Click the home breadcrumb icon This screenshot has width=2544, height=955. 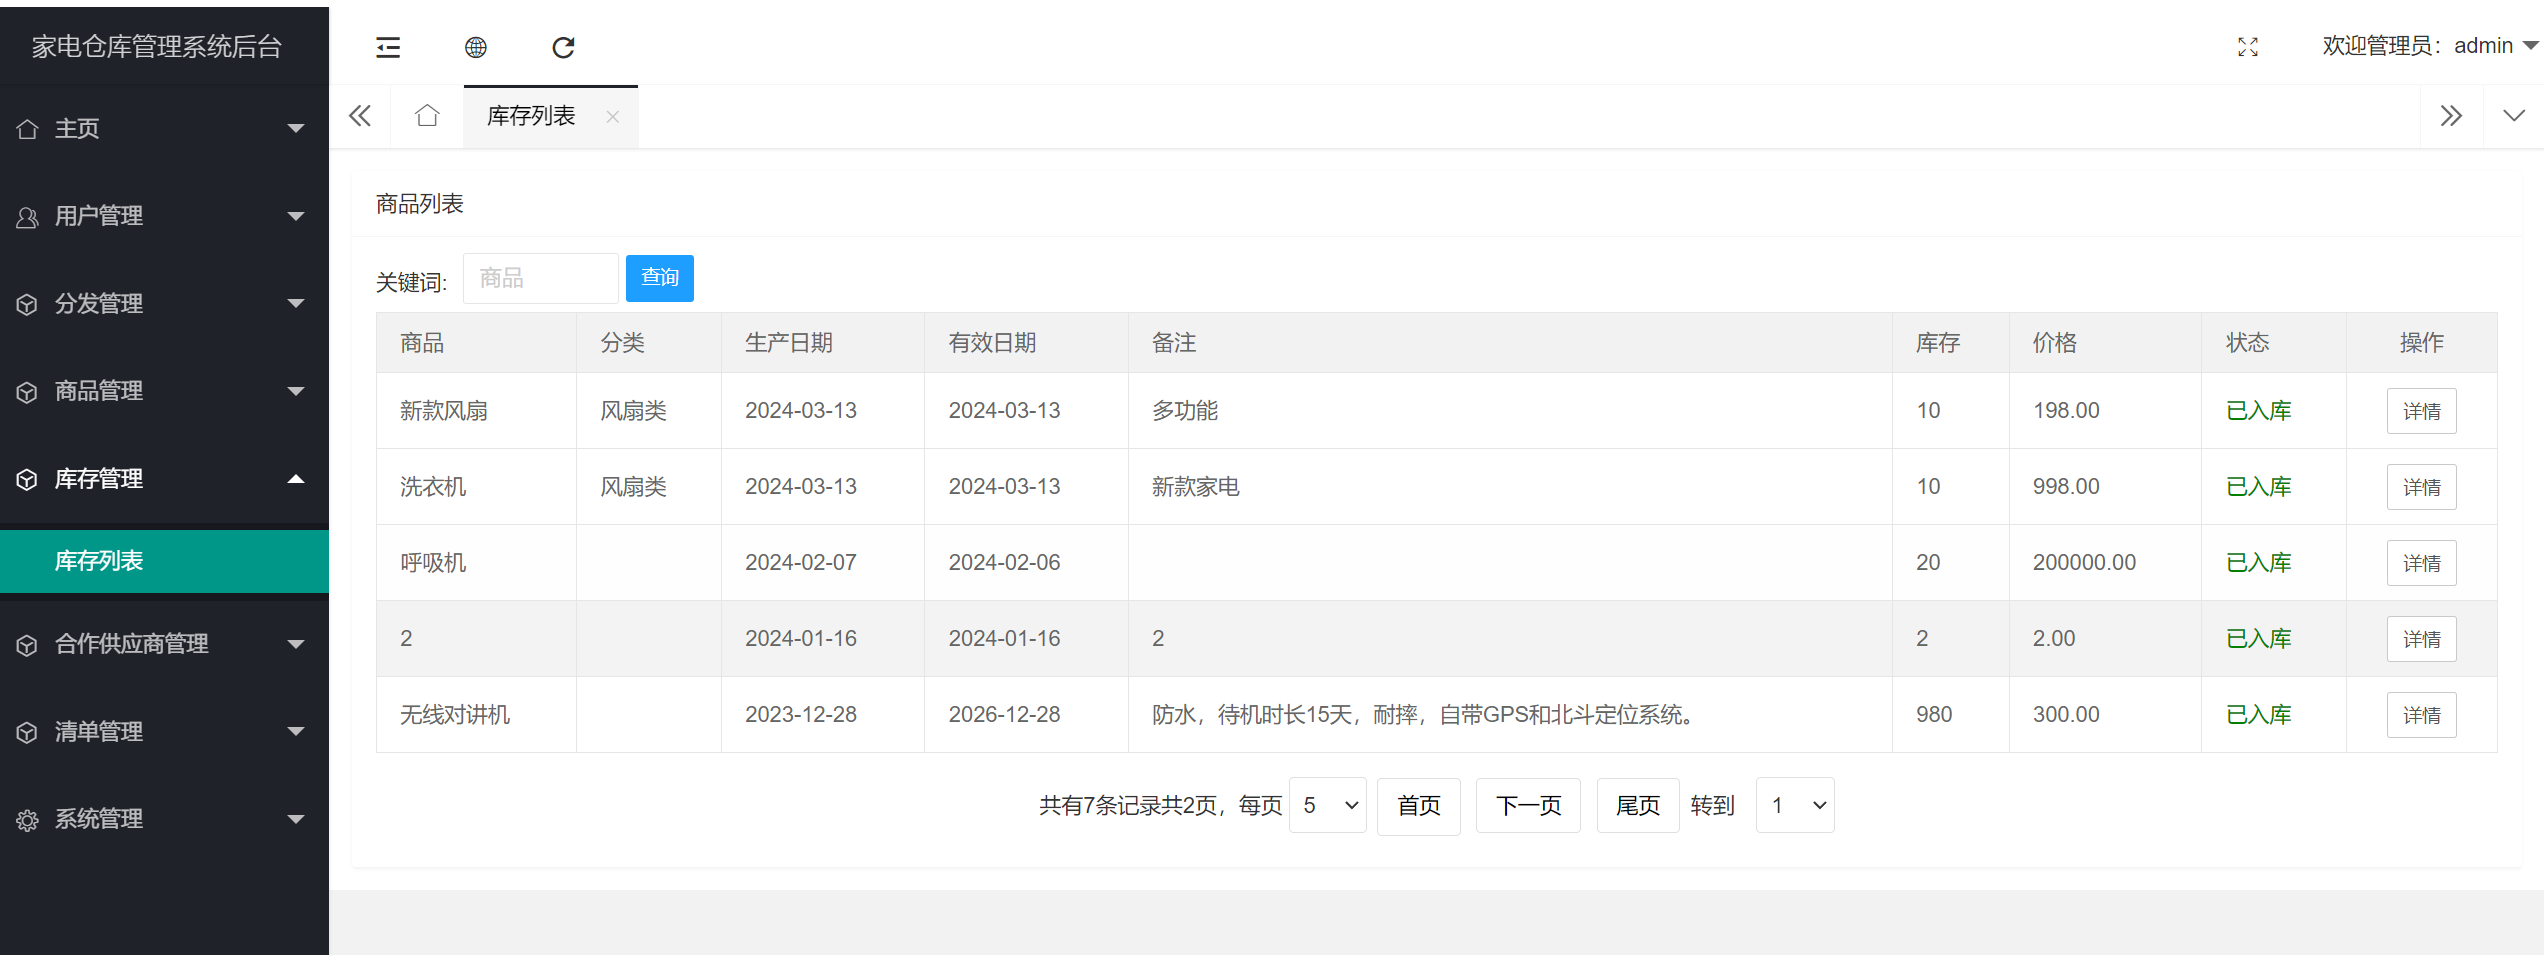point(427,115)
